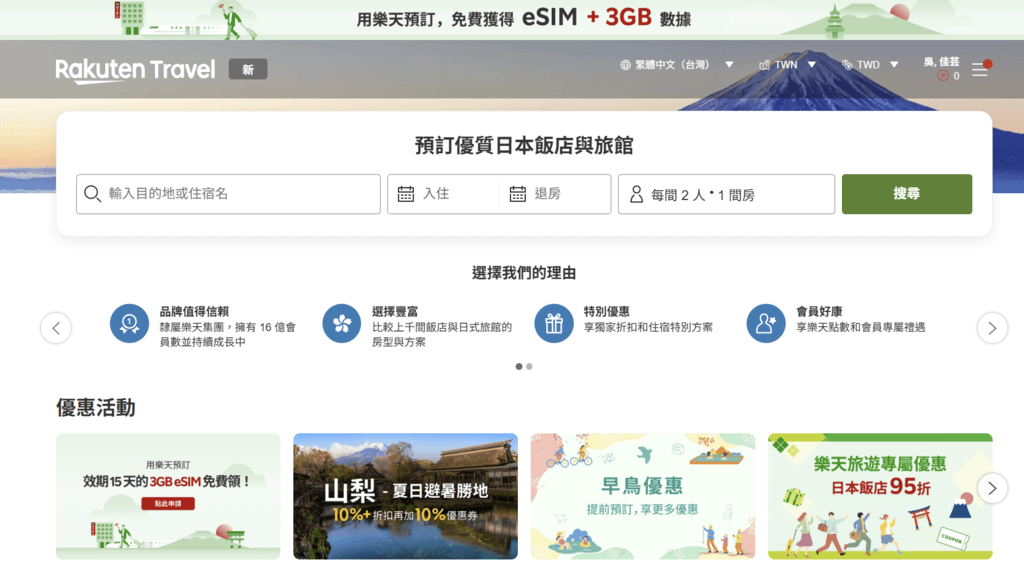Select the second carousel page dot
Screen dimensions: 1024x565
click(x=529, y=366)
